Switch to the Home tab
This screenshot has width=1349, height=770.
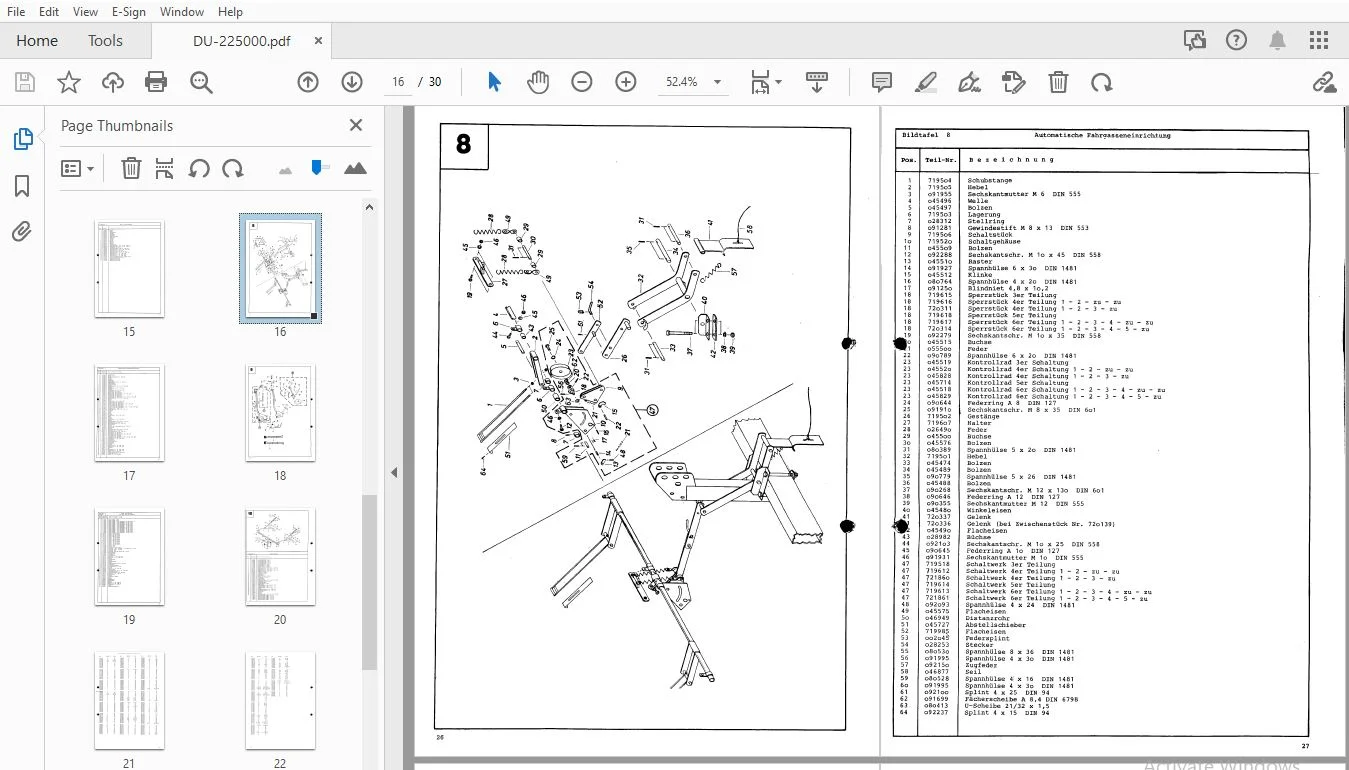tap(37, 41)
